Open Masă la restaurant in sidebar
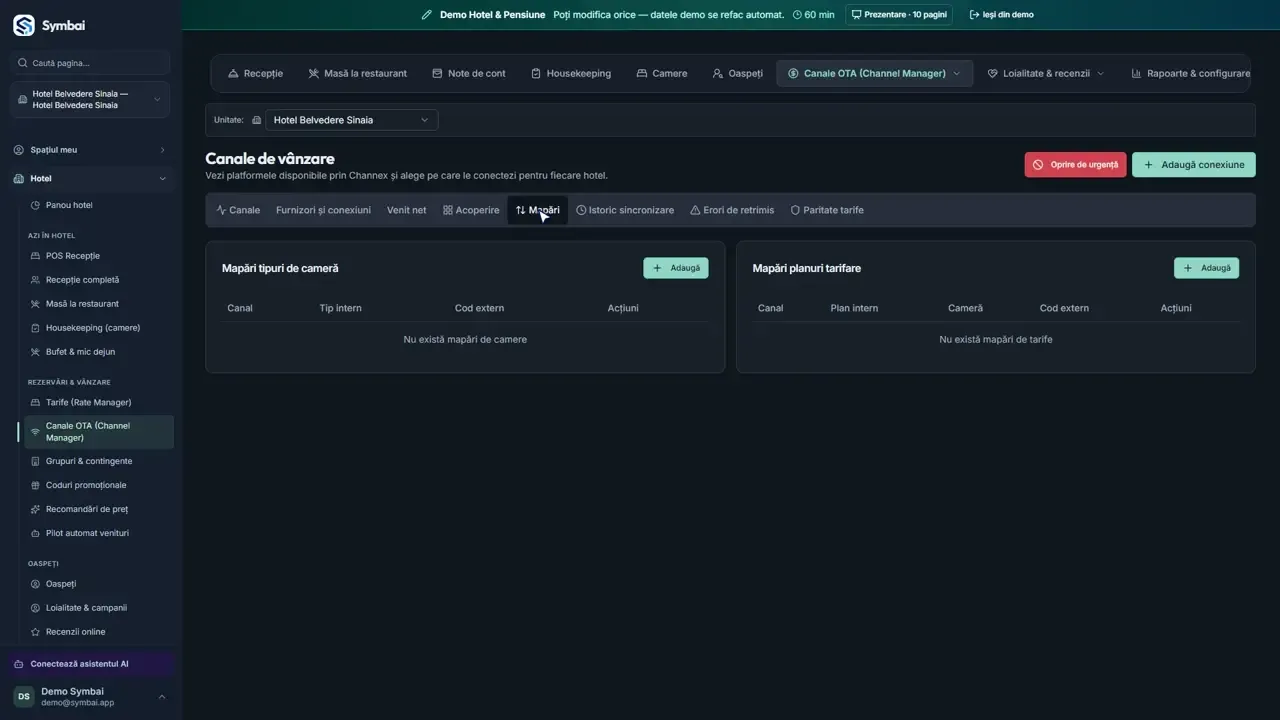Image resolution: width=1280 pixels, height=720 pixels. pyautogui.click(x=98, y=304)
